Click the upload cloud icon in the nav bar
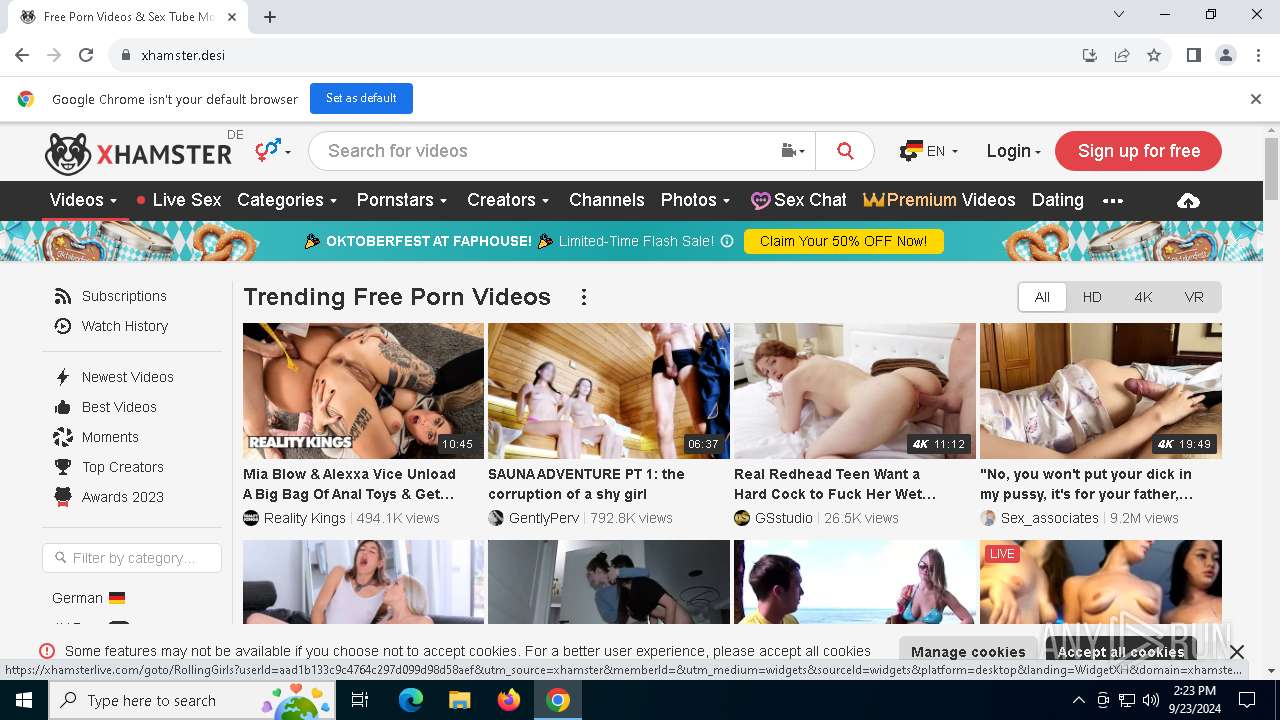 (1188, 201)
